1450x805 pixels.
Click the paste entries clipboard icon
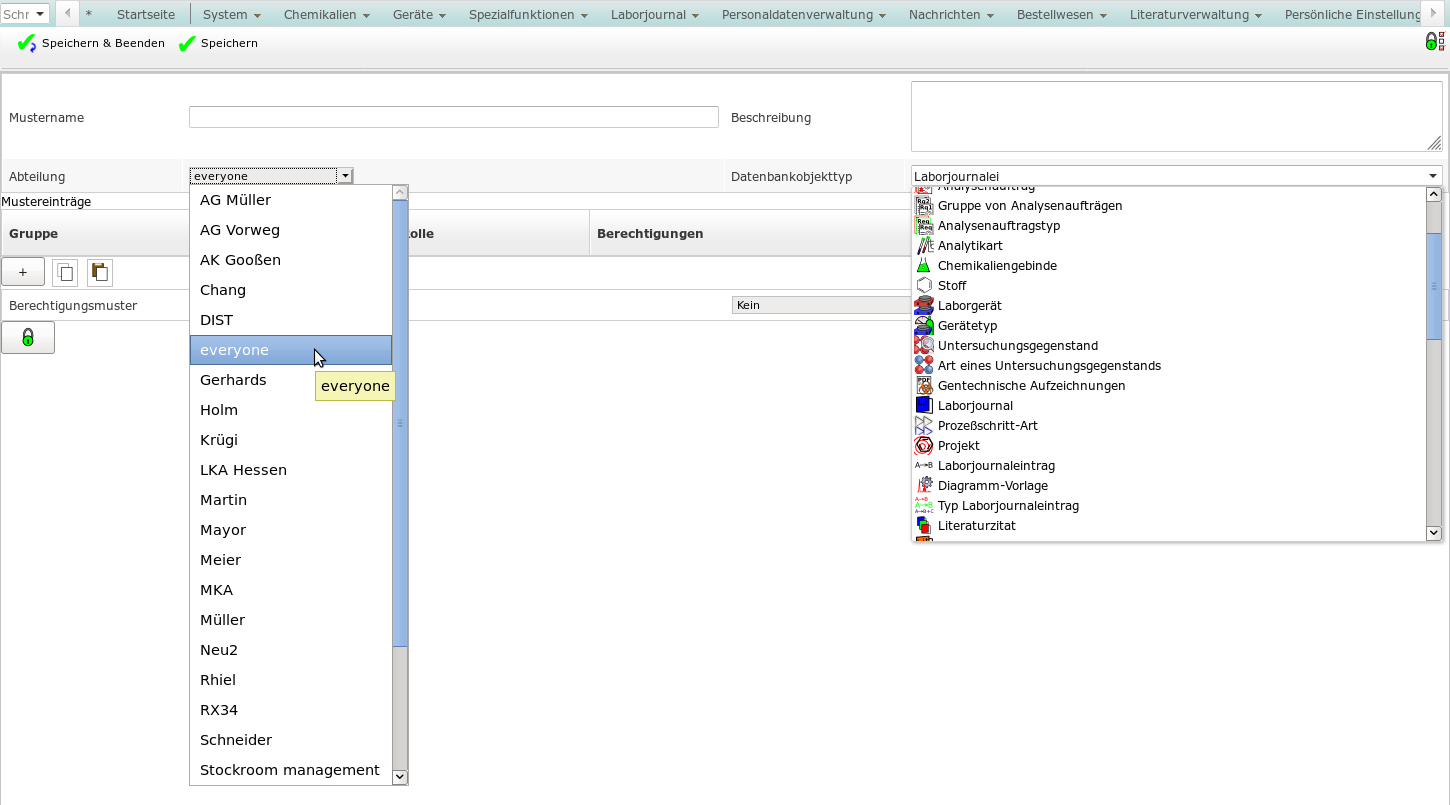click(99, 272)
